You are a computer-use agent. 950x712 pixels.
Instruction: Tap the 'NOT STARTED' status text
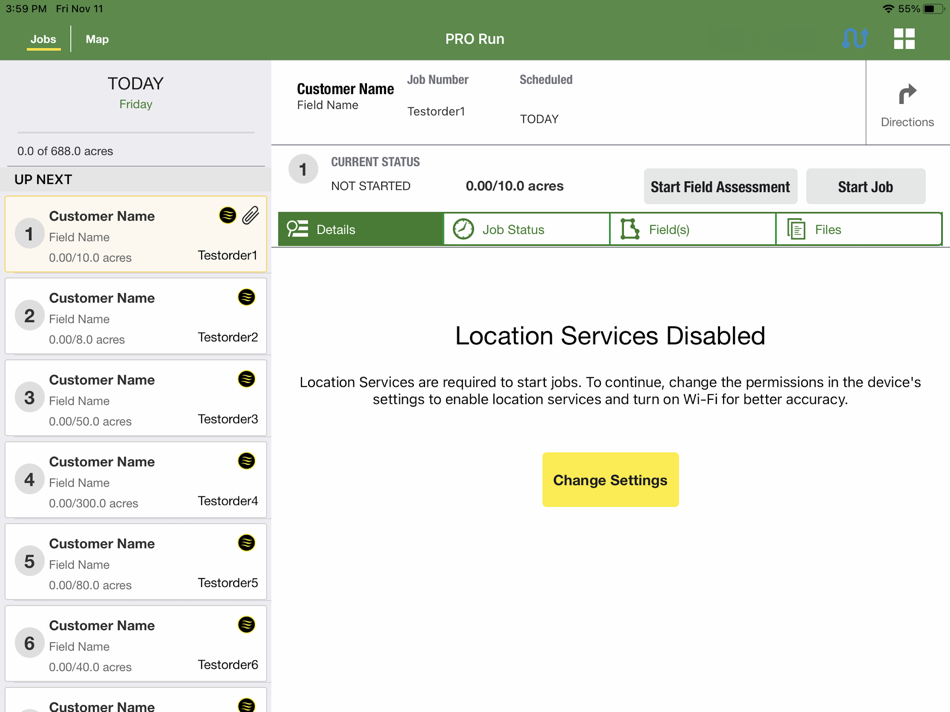(x=370, y=186)
